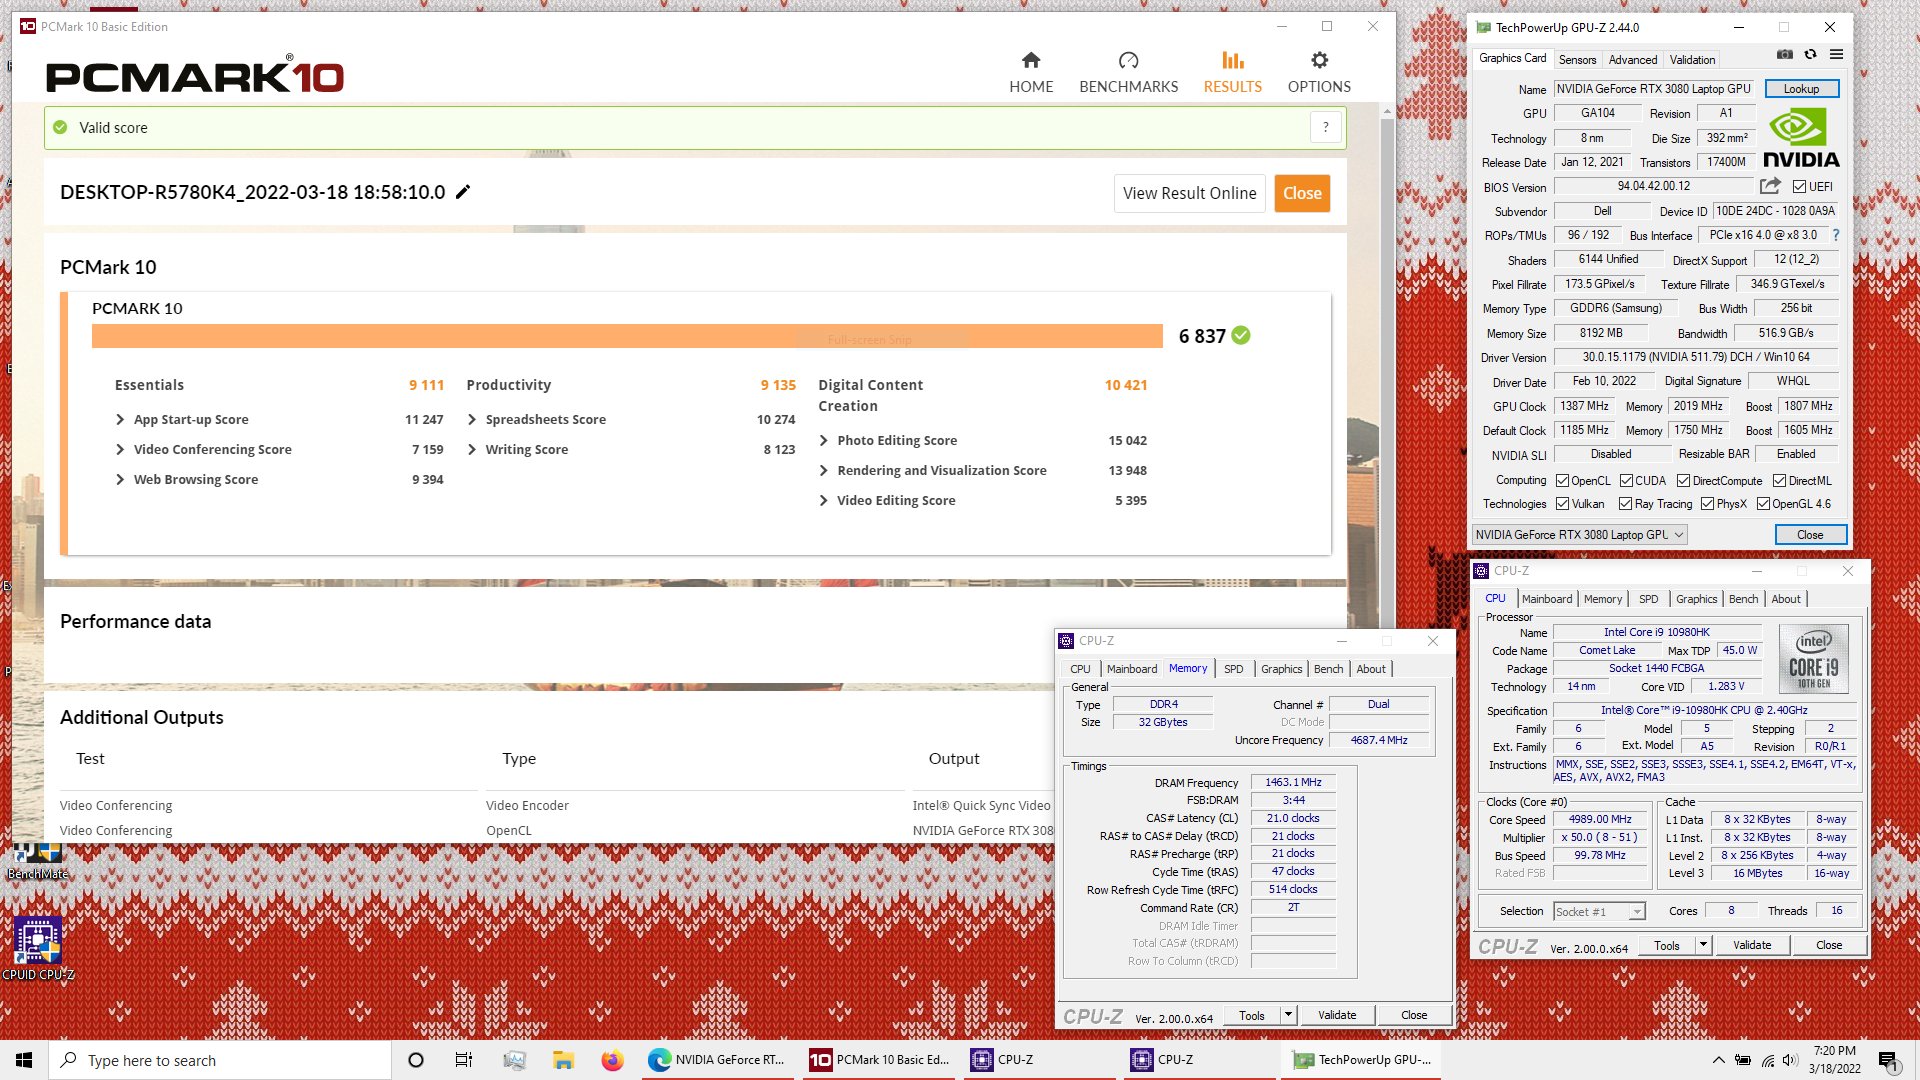Image resolution: width=1920 pixels, height=1080 pixels.
Task: Switch to Edge NVIDIA GeForce taskbar item
Action: pos(719,1060)
